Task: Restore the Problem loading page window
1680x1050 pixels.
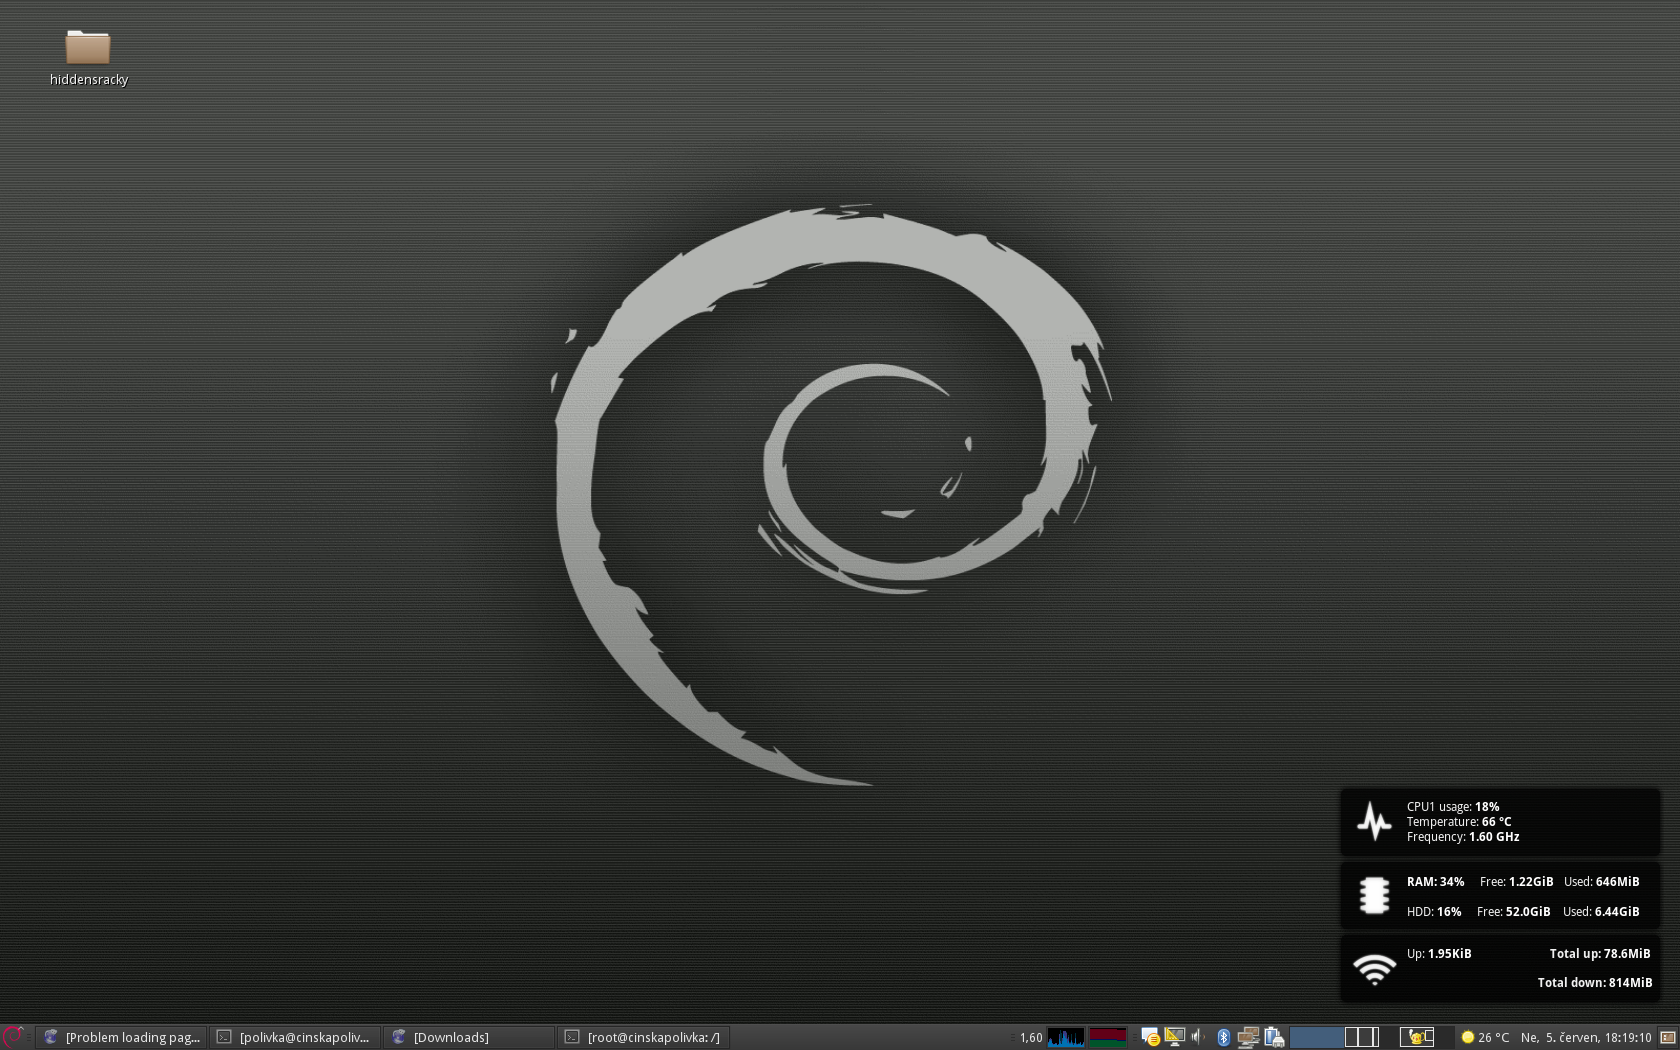Action: click(122, 1037)
